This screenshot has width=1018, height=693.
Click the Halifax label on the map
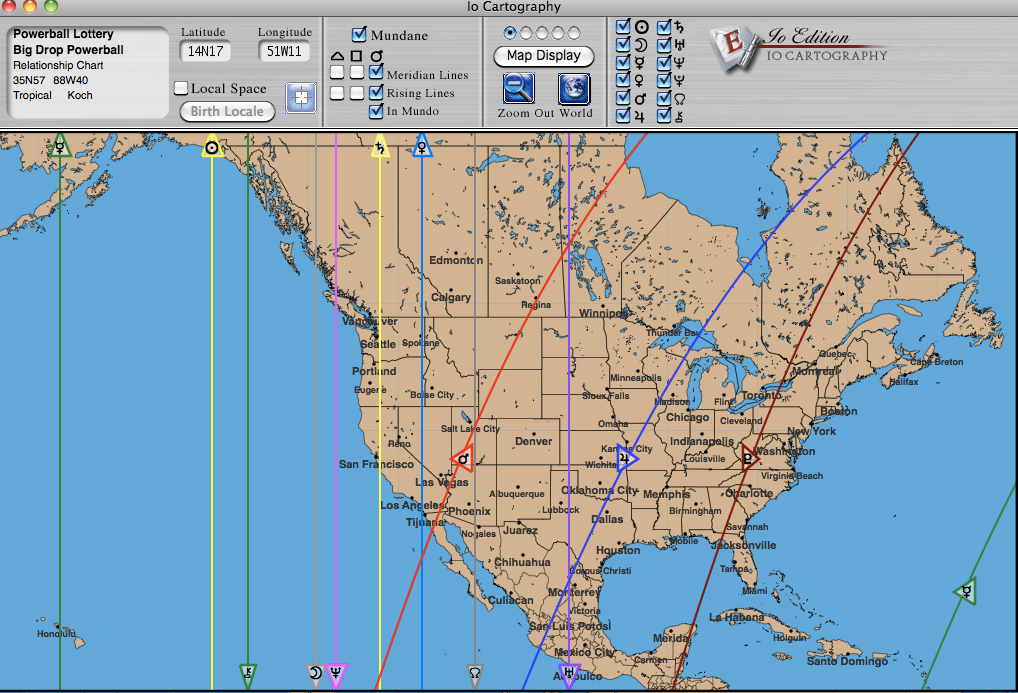click(x=904, y=382)
